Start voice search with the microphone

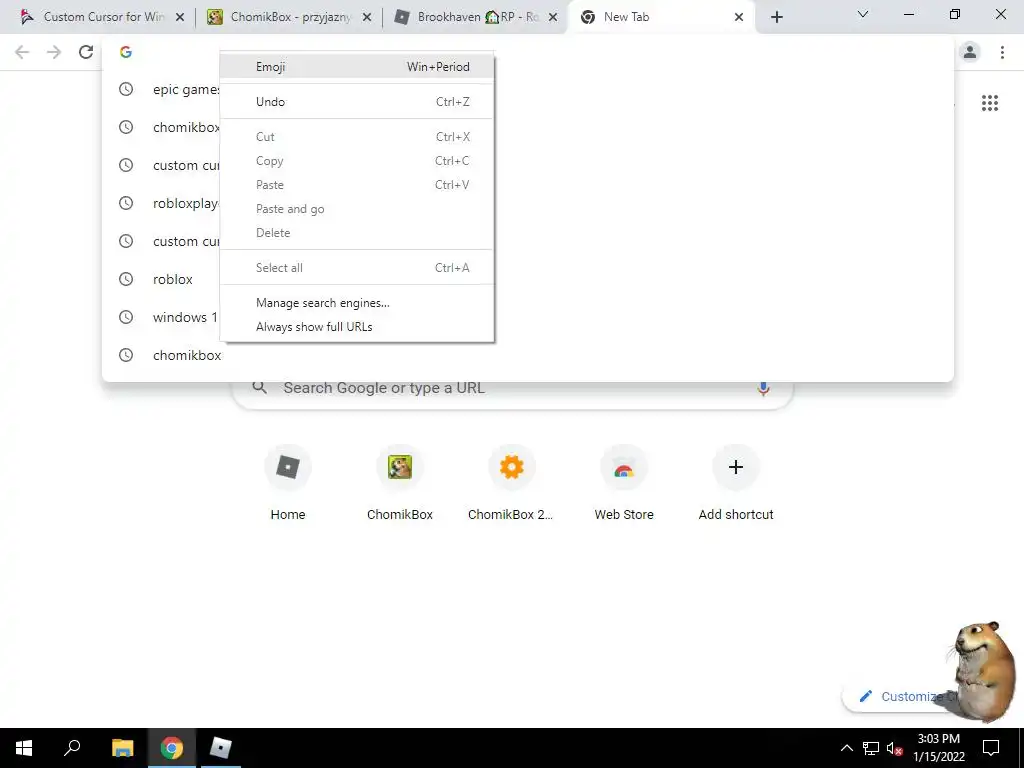point(763,388)
